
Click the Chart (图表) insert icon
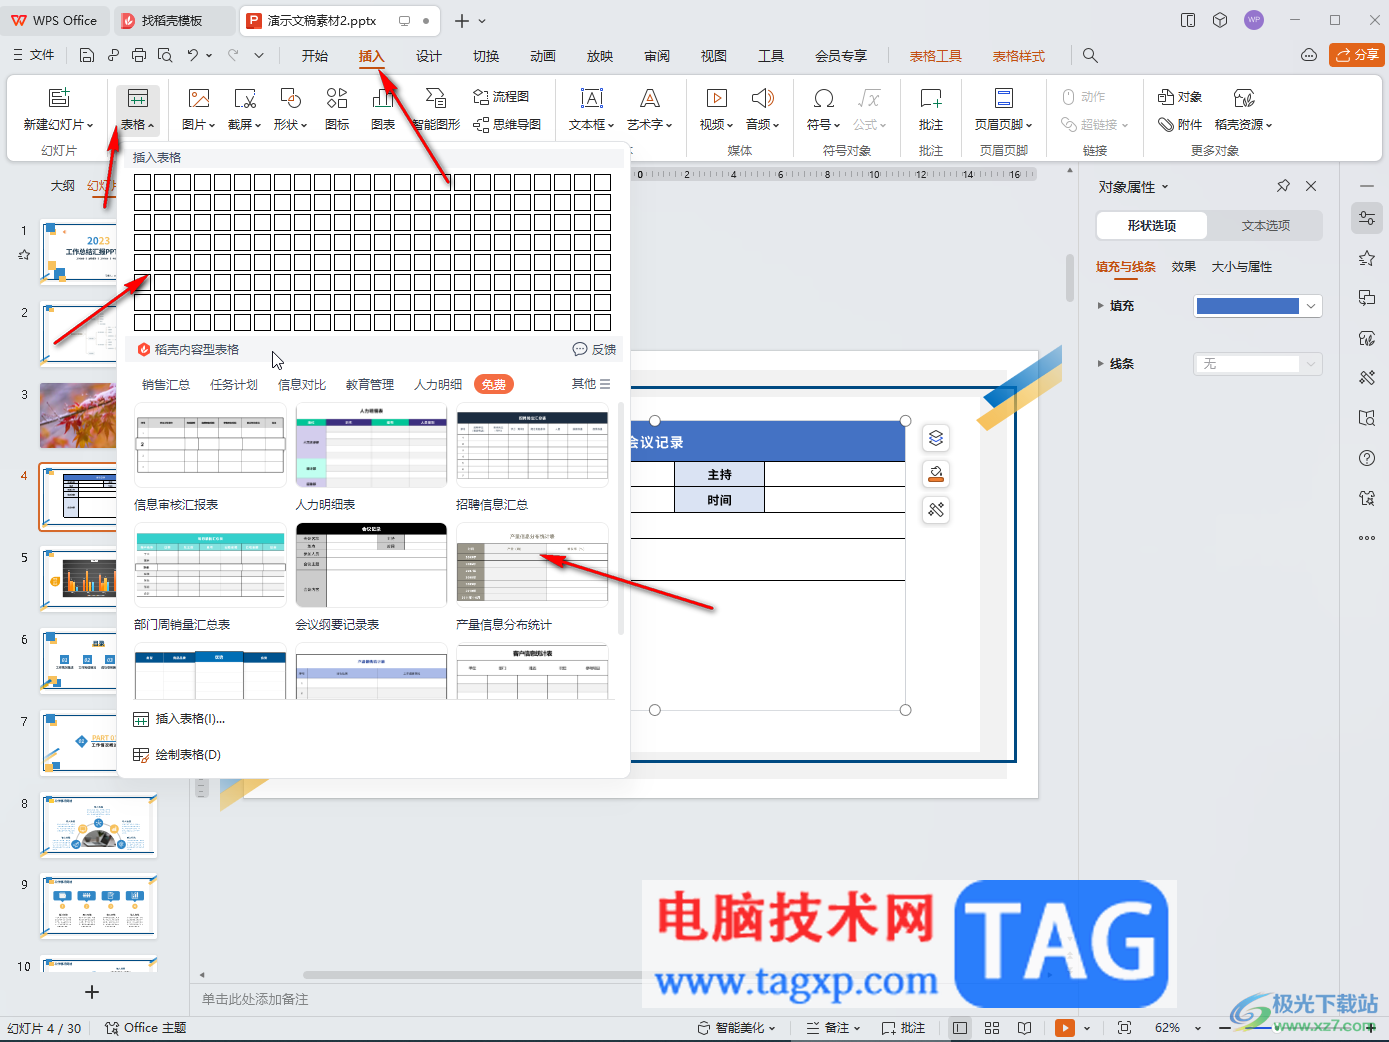(x=383, y=98)
